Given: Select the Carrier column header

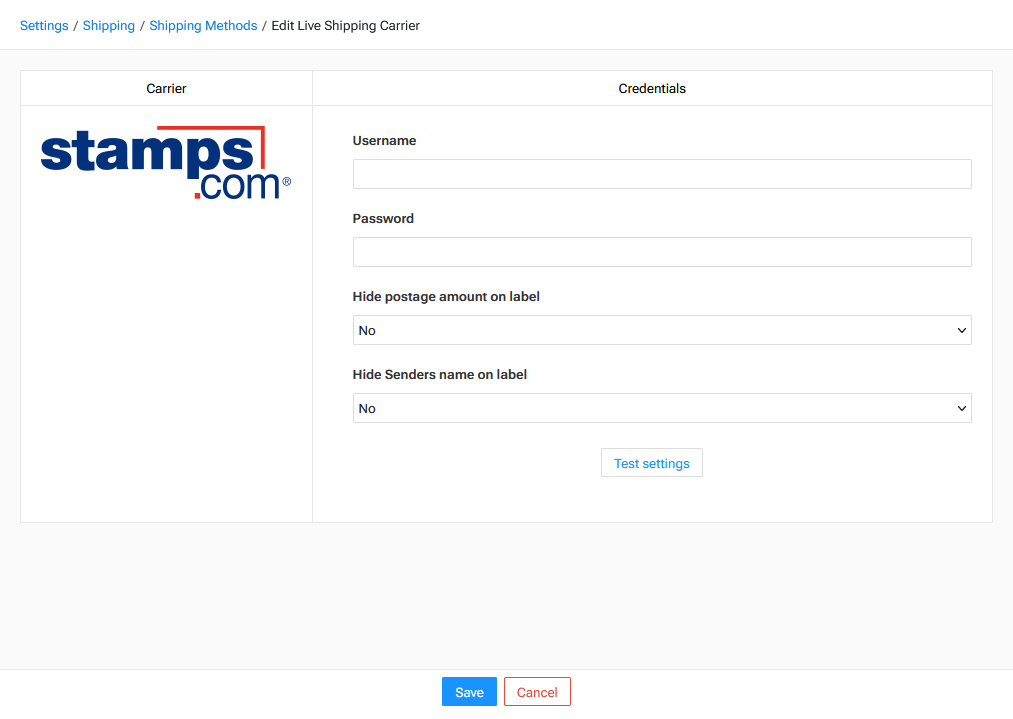Looking at the screenshot, I should 166,88.
